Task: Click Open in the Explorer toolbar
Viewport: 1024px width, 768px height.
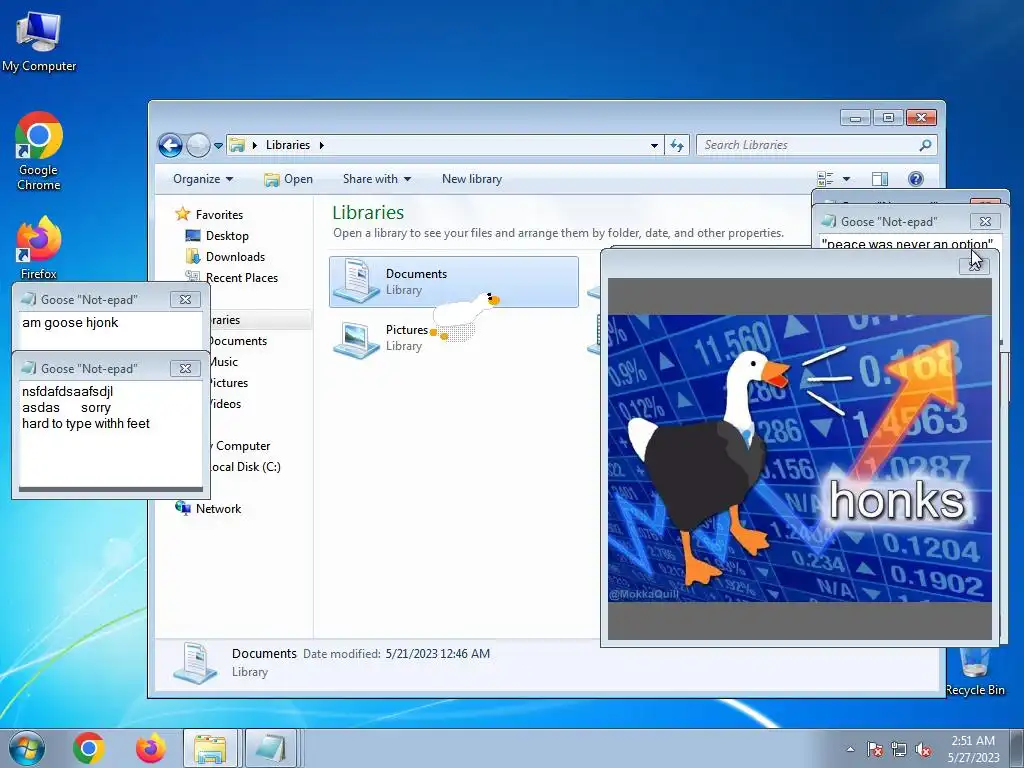Action: click(x=288, y=179)
